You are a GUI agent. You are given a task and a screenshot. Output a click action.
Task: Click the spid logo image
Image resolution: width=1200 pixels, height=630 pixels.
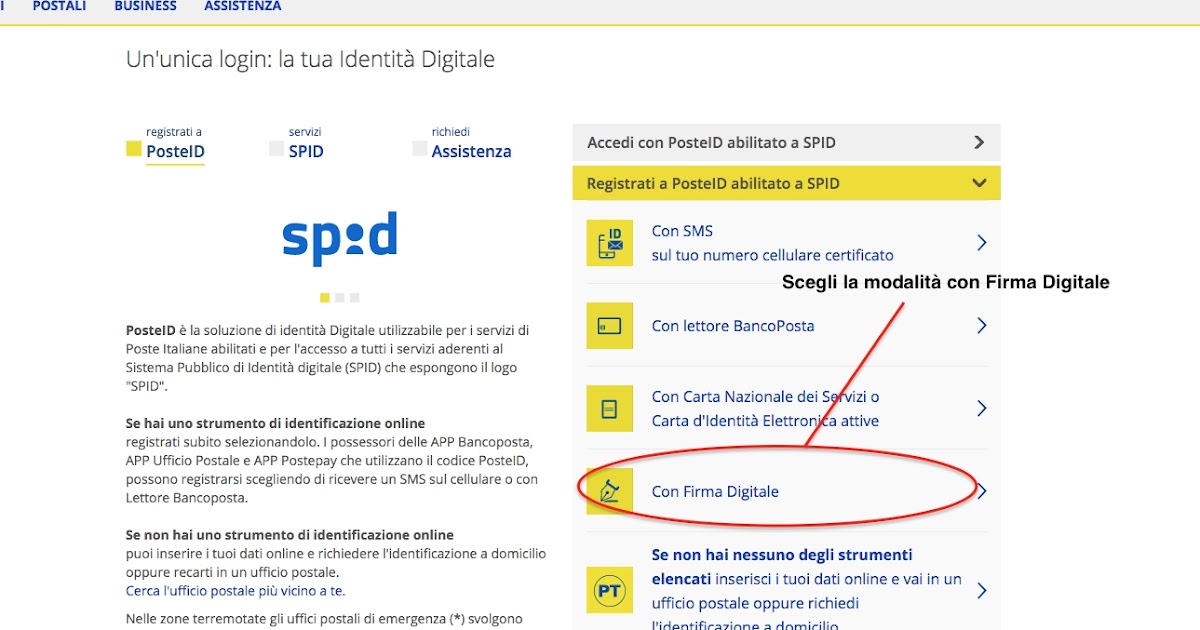340,238
